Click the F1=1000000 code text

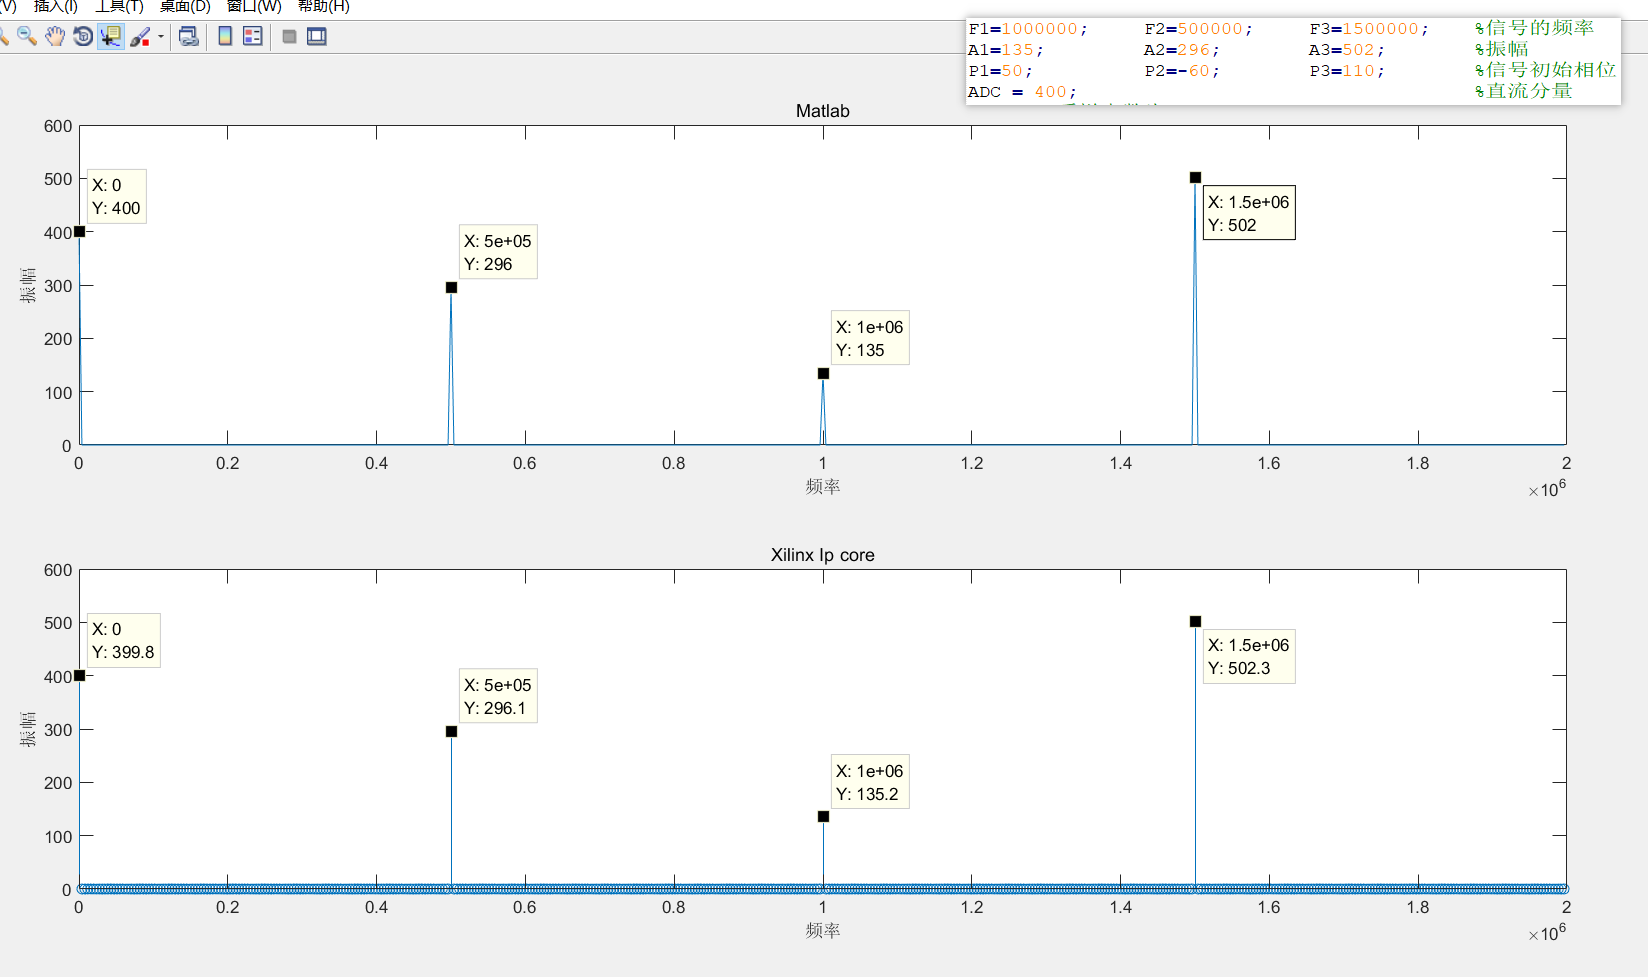tap(1027, 29)
